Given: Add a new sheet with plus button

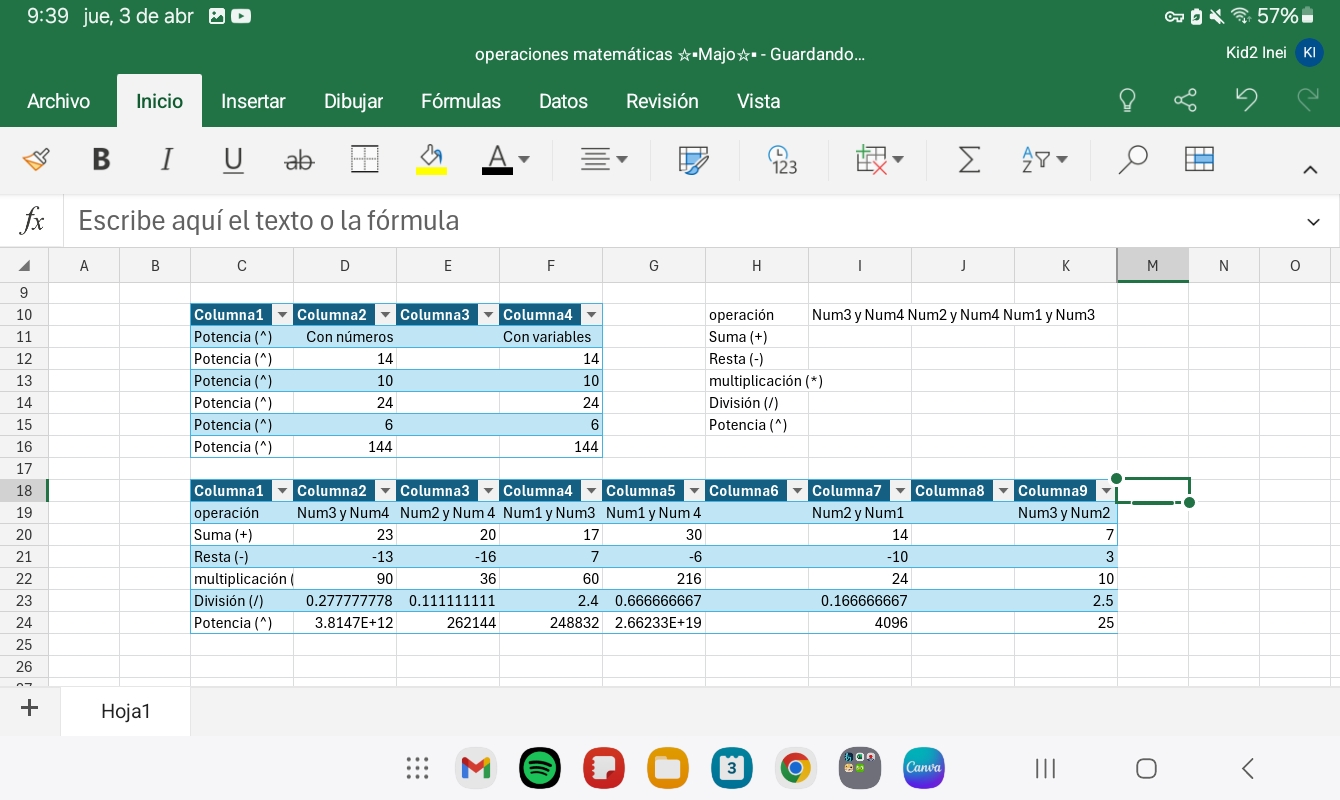Looking at the screenshot, I should (29, 709).
